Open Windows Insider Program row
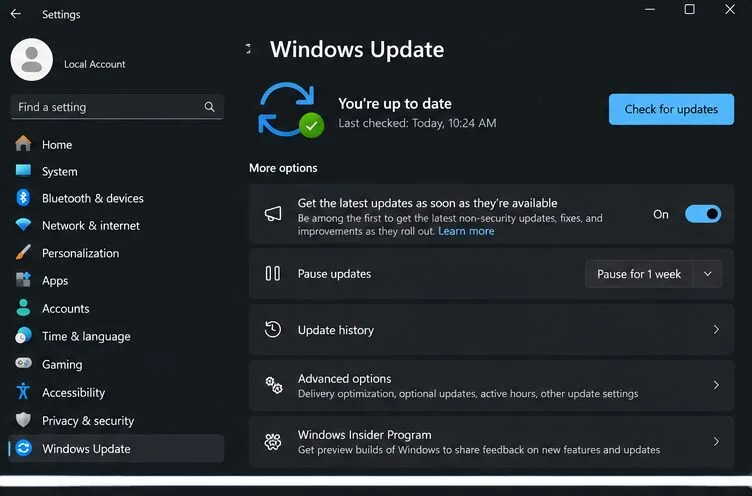The height and width of the screenshot is (496, 752). 492,441
